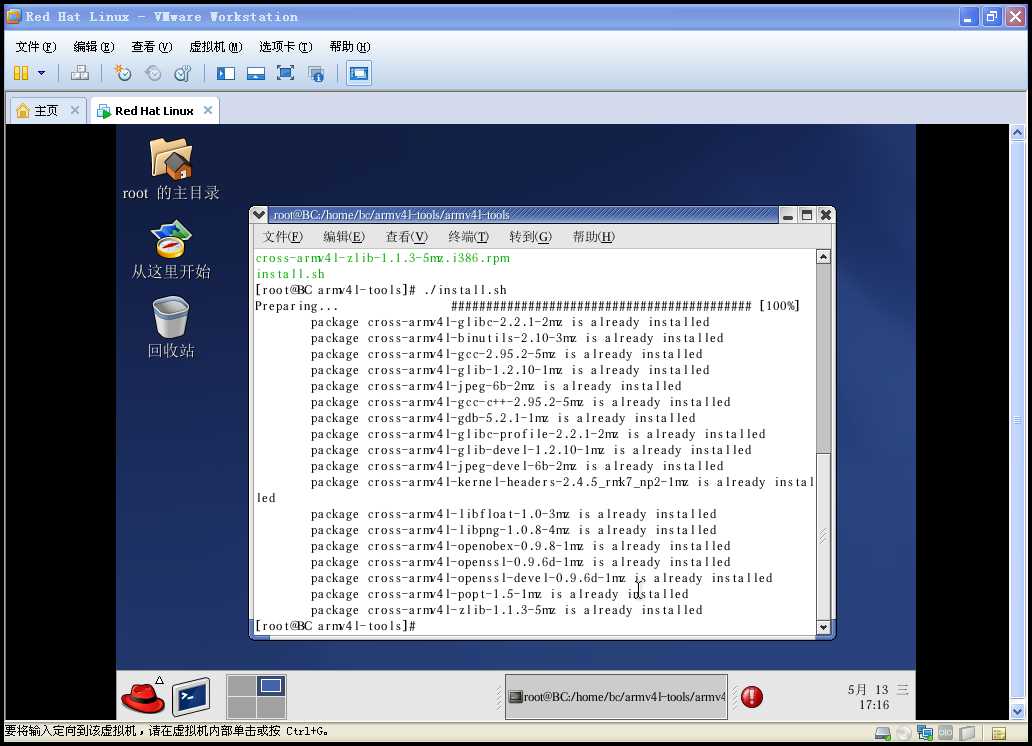Open the Red Hat main menu icon

(143, 697)
